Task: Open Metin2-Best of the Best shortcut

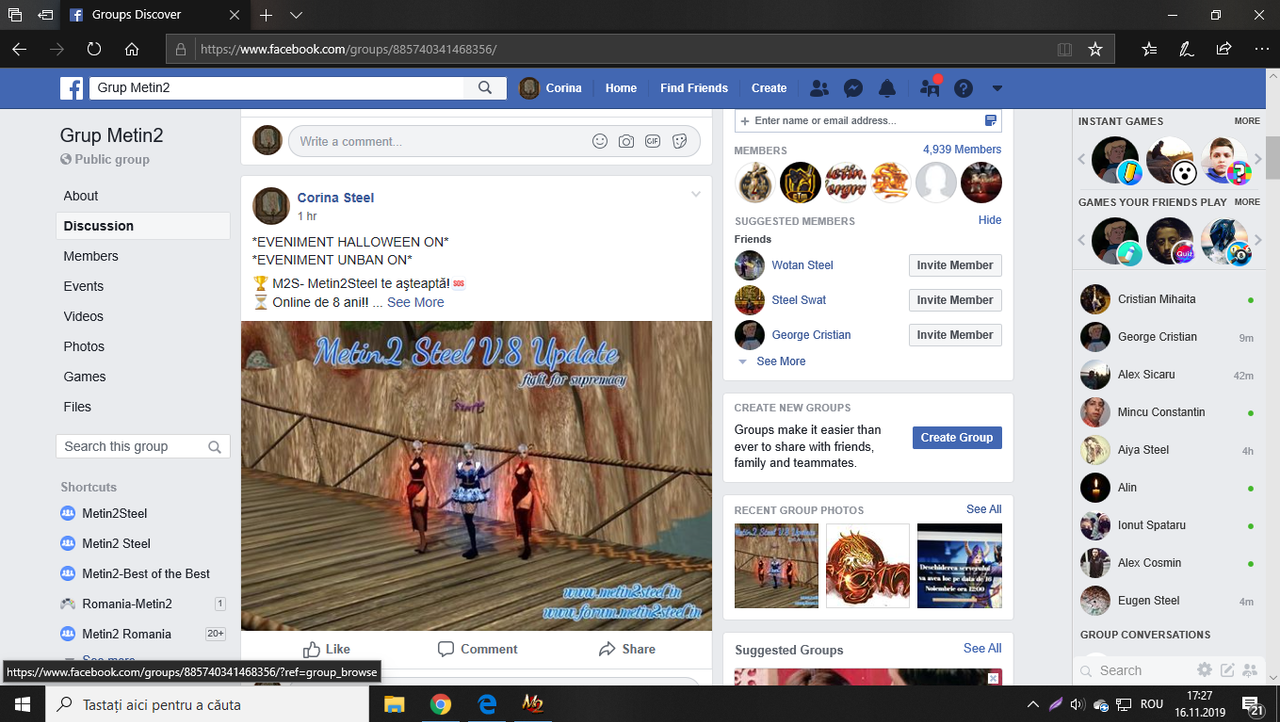Action: pyautogui.click(x=146, y=573)
